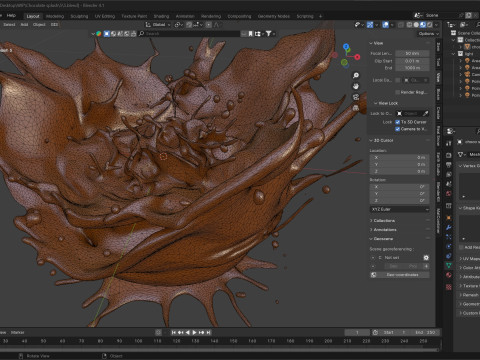This screenshot has width=480, height=360.
Task: Open the XYZ Euler rotation mode dropdown
Action: click(399, 209)
